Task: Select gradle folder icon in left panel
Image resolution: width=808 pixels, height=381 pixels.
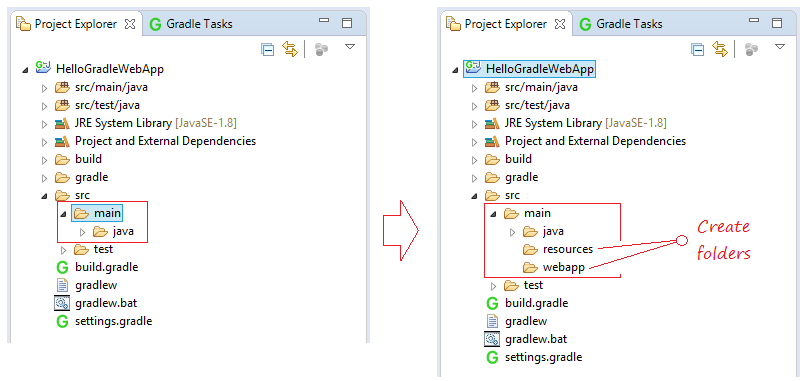Action: 62,177
